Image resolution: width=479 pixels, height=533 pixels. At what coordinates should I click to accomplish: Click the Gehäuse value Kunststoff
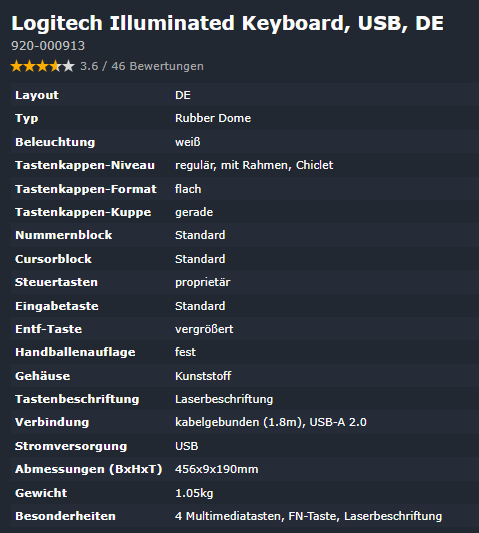tap(203, 376)
